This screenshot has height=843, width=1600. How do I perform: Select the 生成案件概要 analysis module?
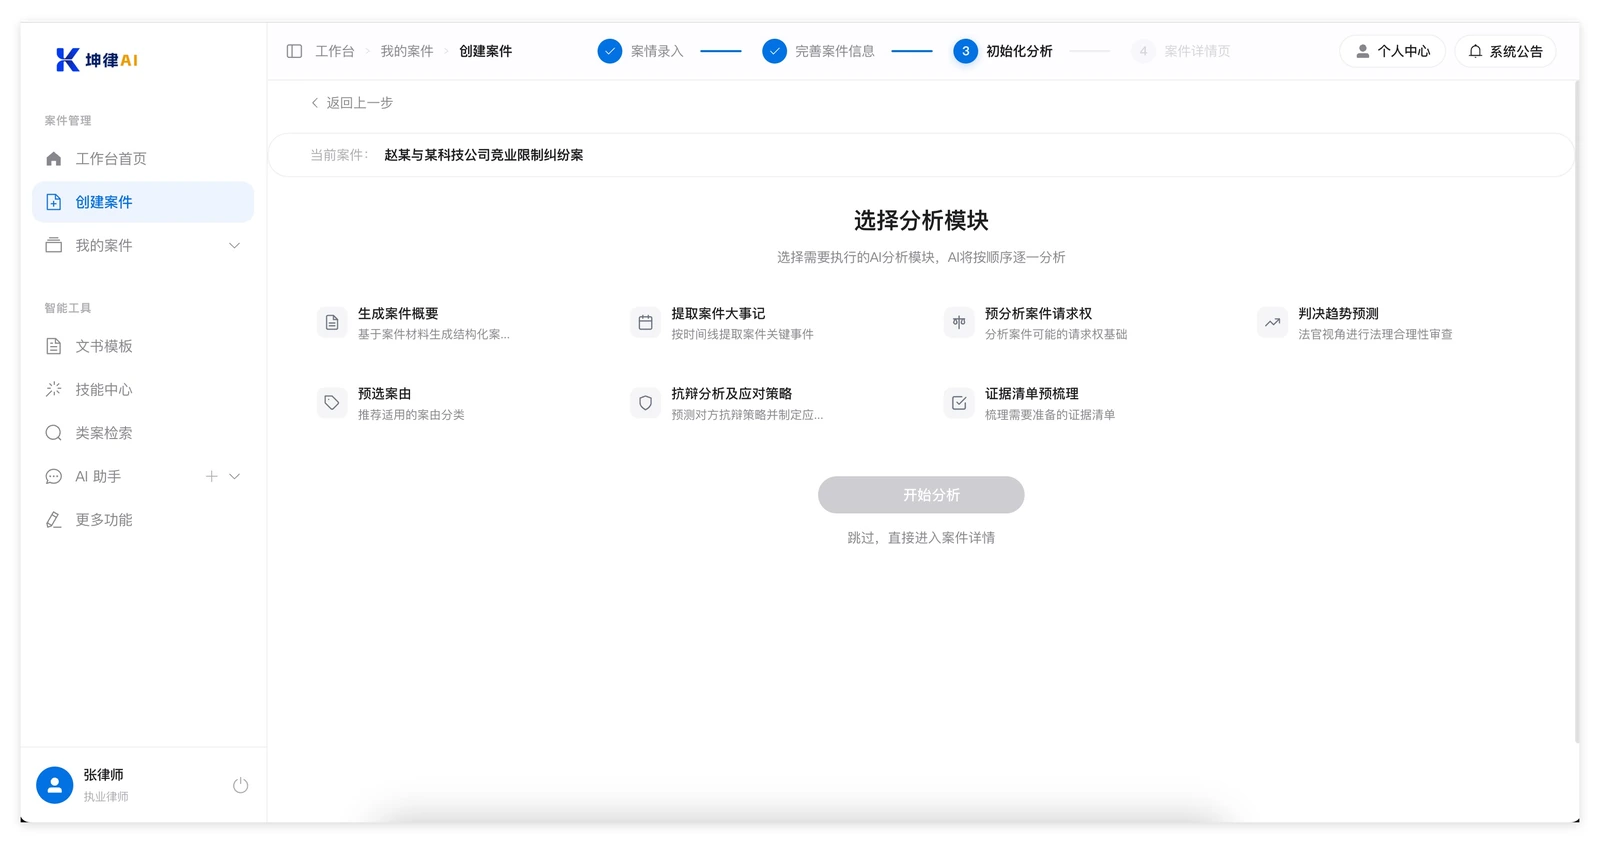pyautogui.click(x=450, y=323)
